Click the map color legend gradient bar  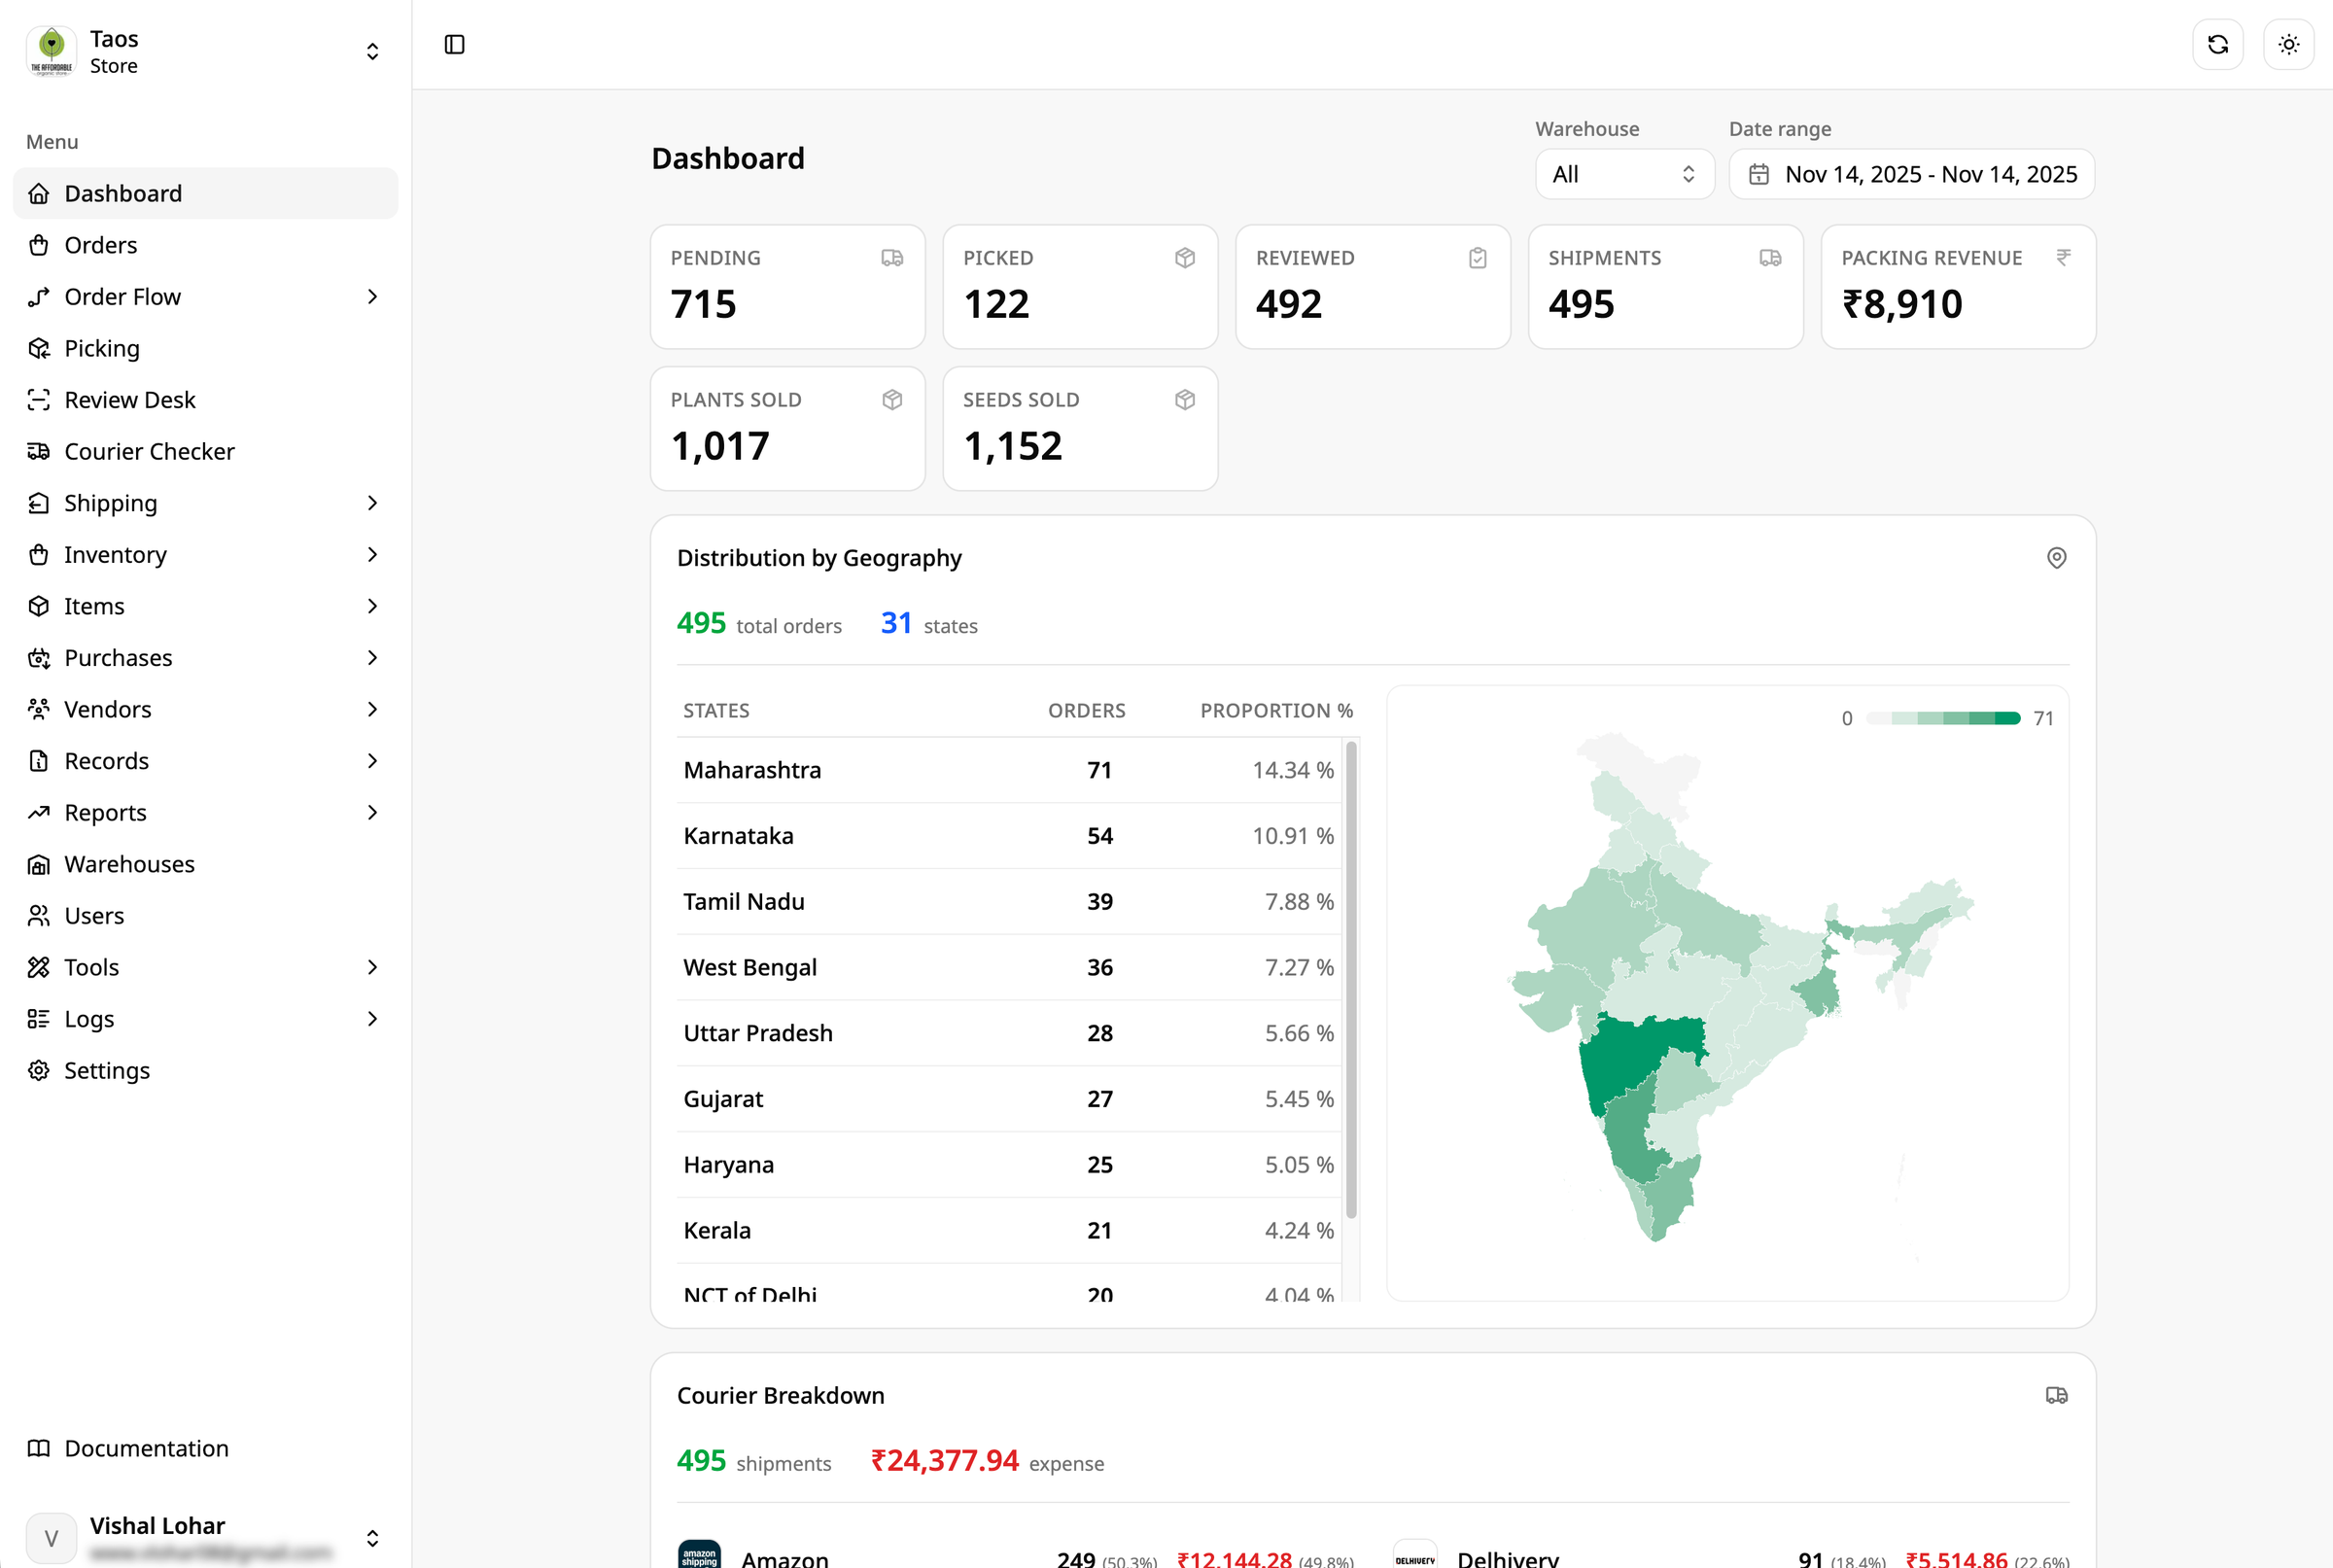[1942, 718]
